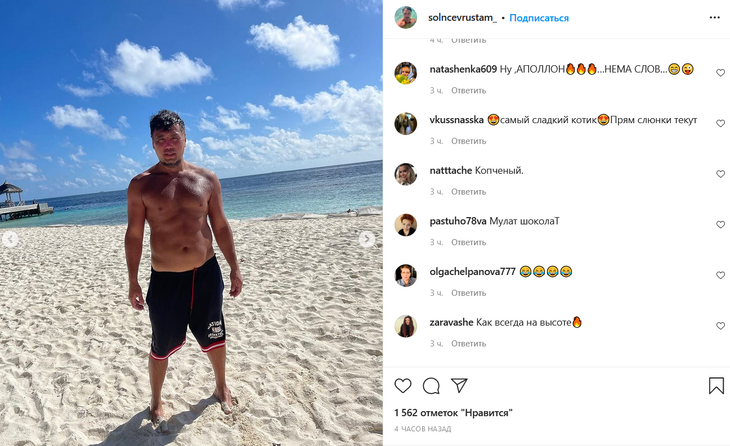Go to the previous photo arrow
The image size is (730, 446).
(x=11, y=239)
